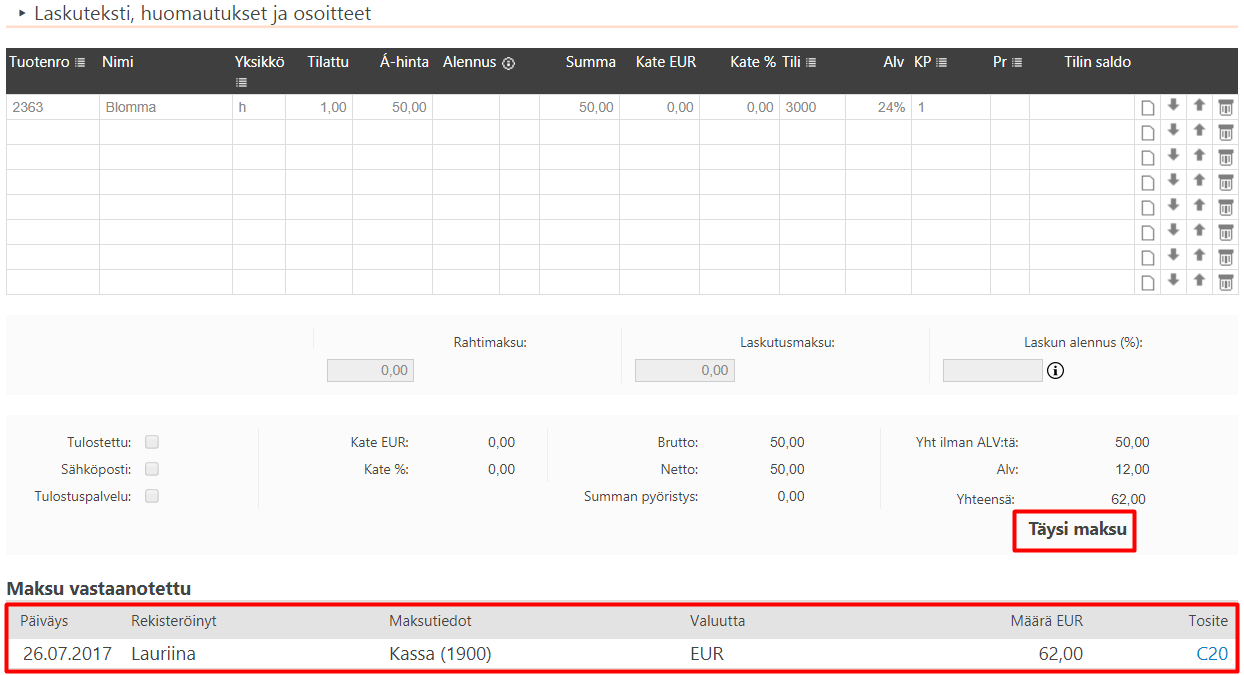The width and height of the screenshot is (1244, 675).
Task: Open voucher link C20
Action: [x=1212, y=654]
